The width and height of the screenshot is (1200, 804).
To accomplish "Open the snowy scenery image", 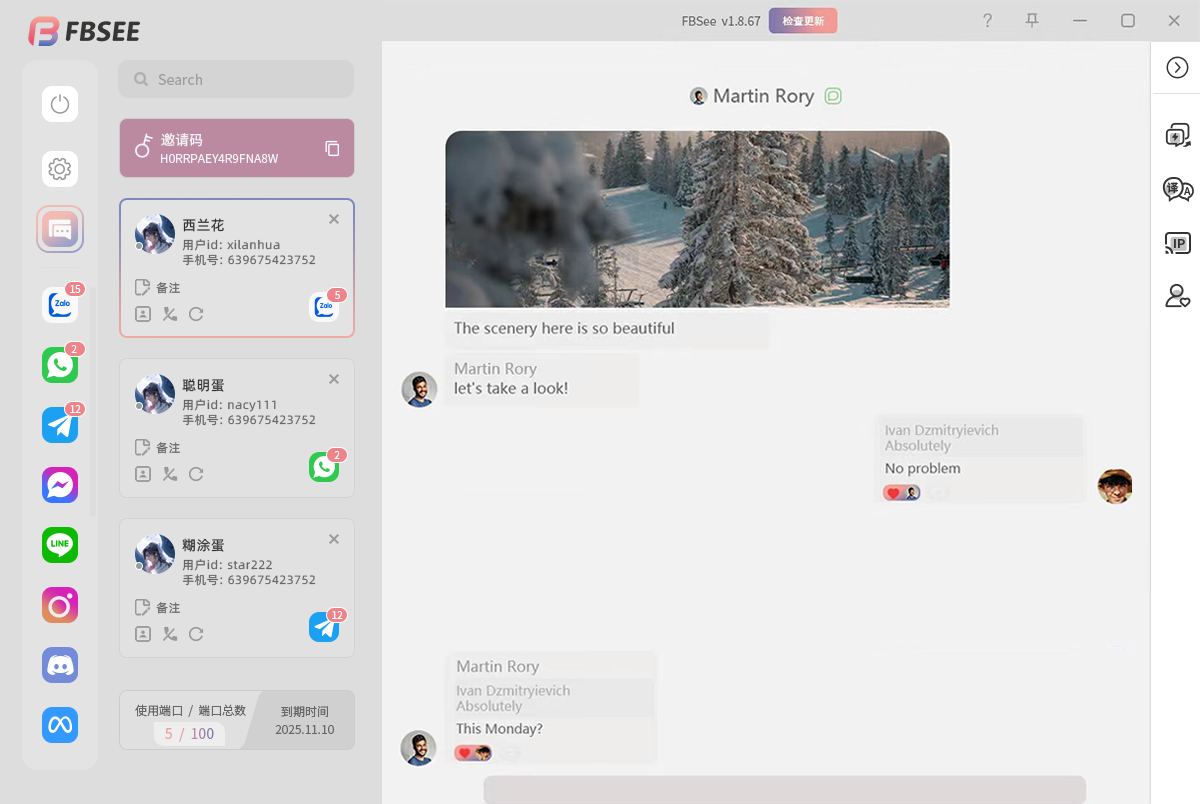I will 697,219.
